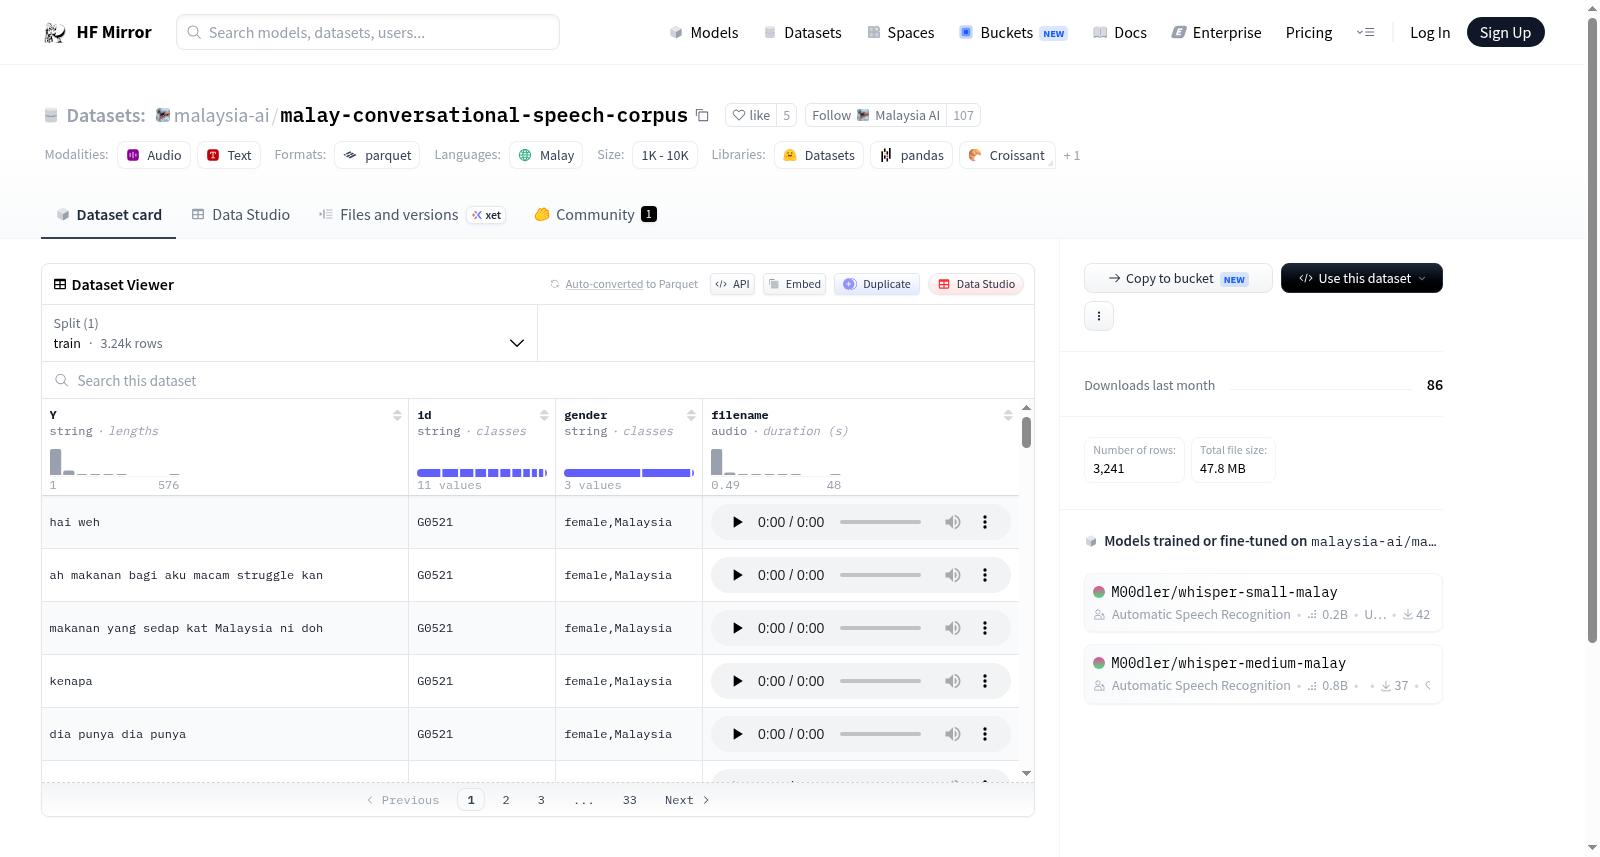The image size is (1600, 857).
Task: Open Docs in top navigation
Action: 1120,32
